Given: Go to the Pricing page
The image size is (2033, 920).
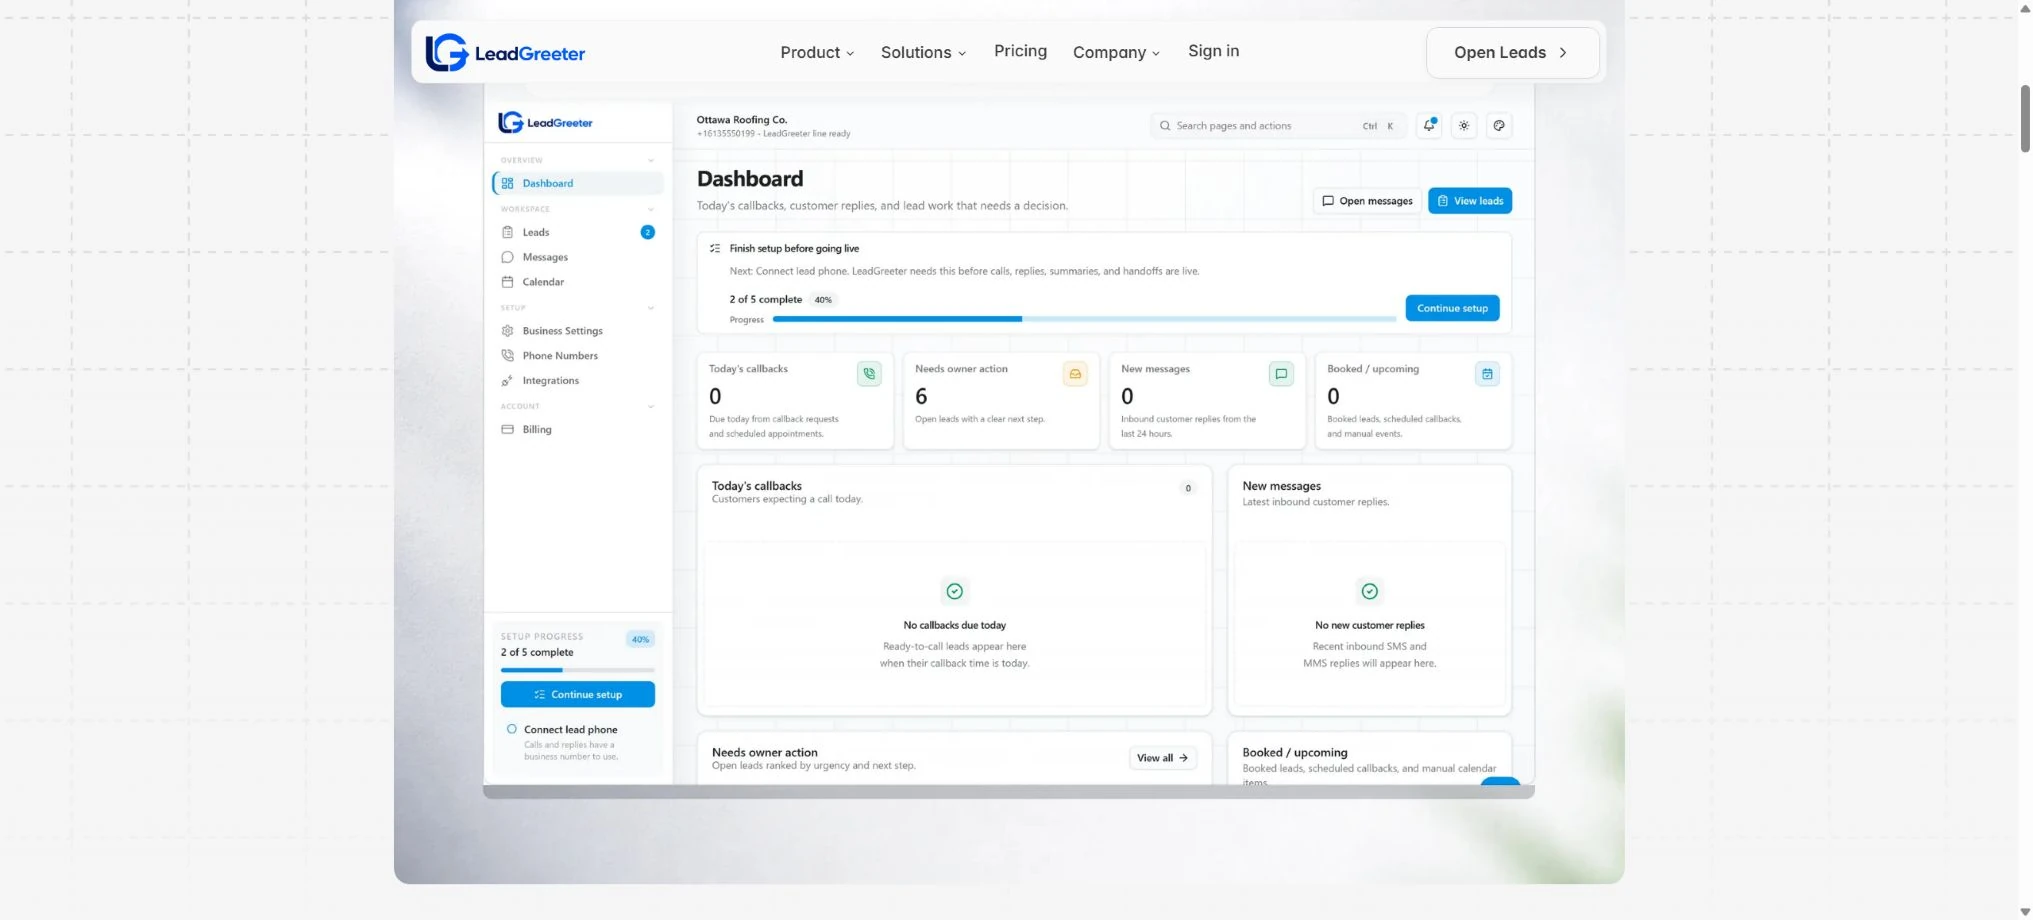Looking at the screenshot, I should (1020, 51).
